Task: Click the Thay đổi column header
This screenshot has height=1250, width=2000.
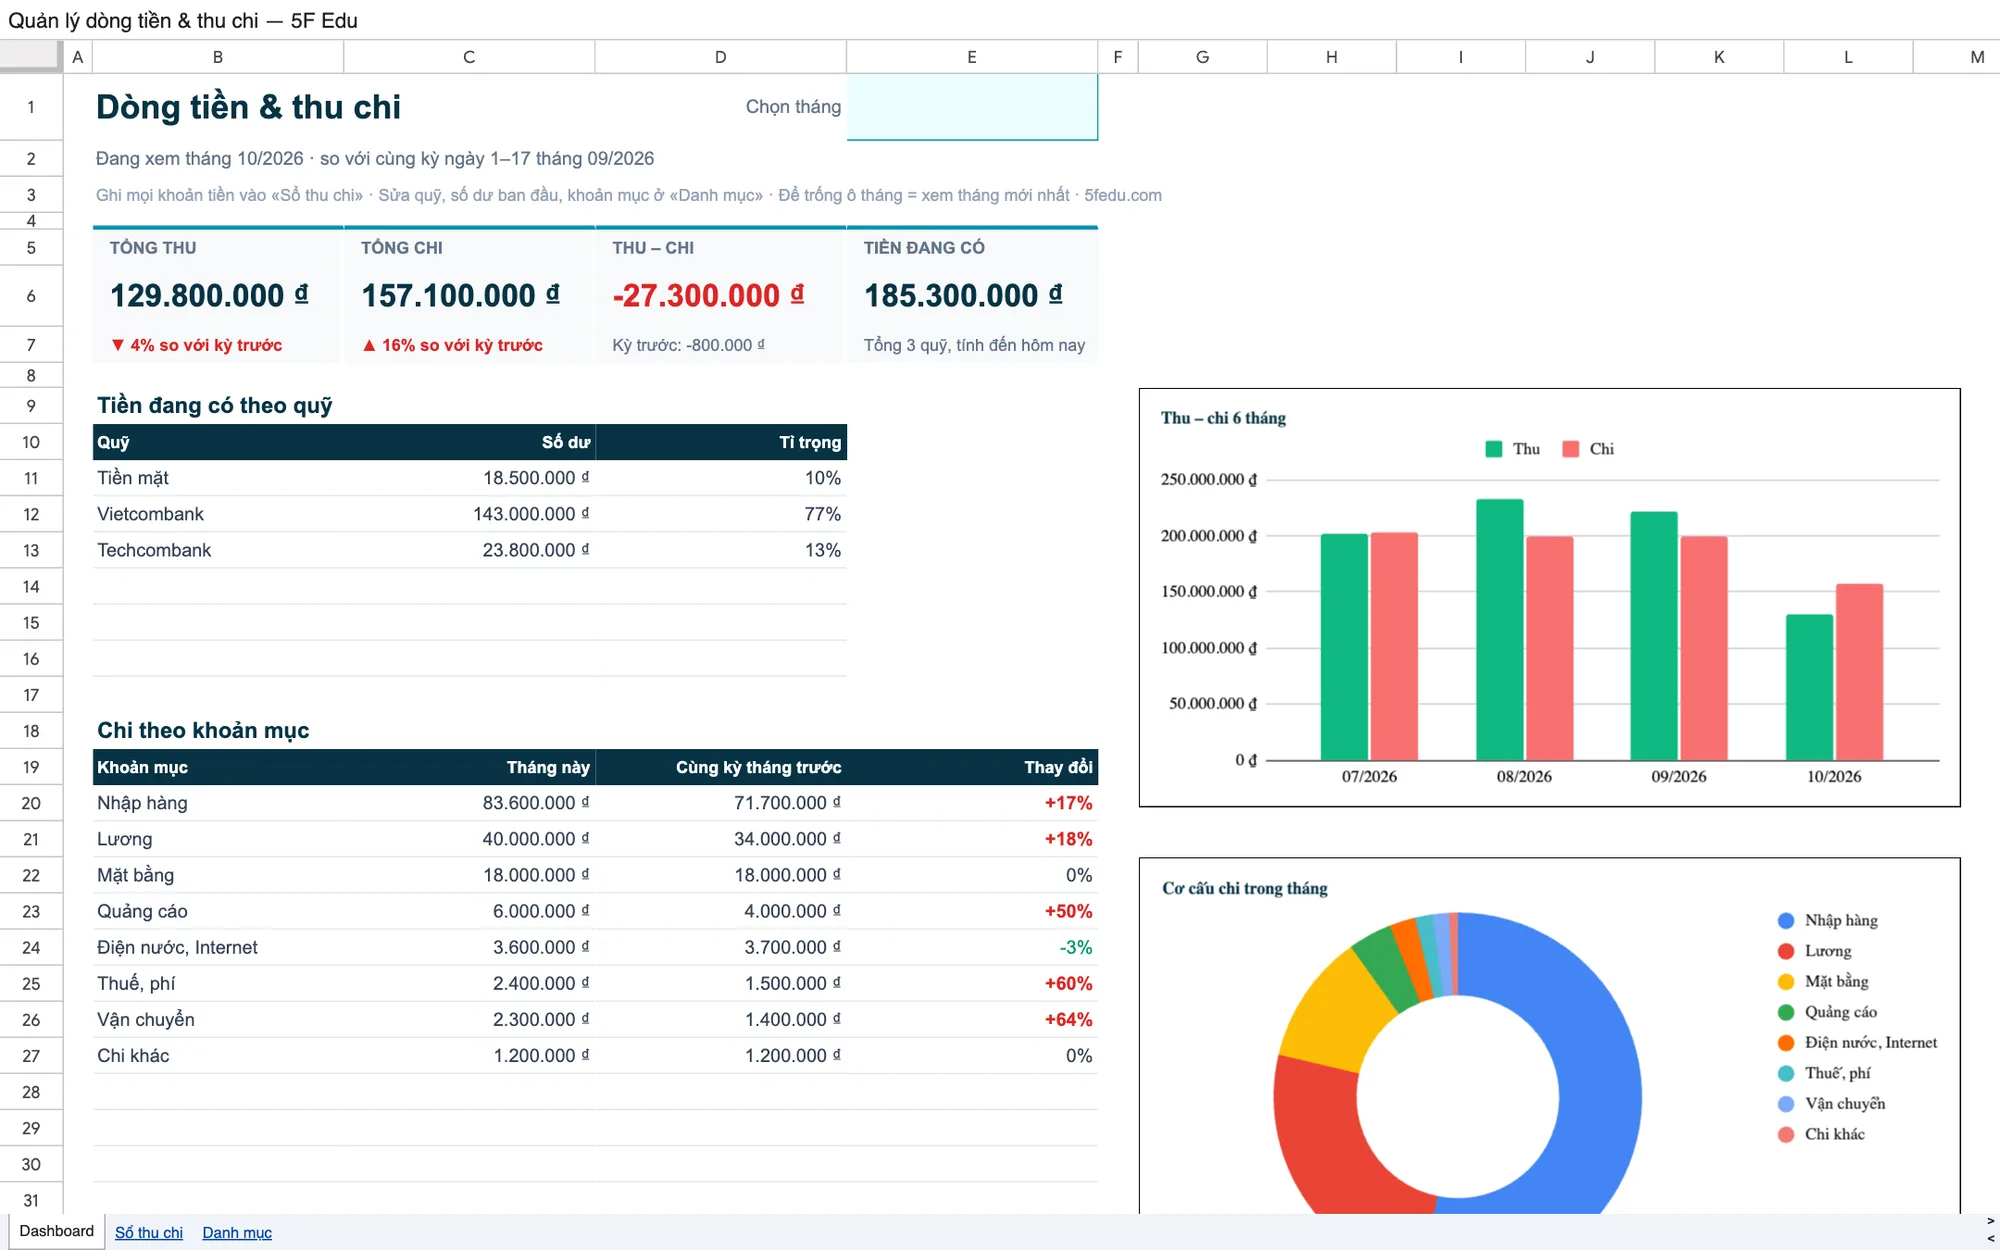Action: point(1058,767)
